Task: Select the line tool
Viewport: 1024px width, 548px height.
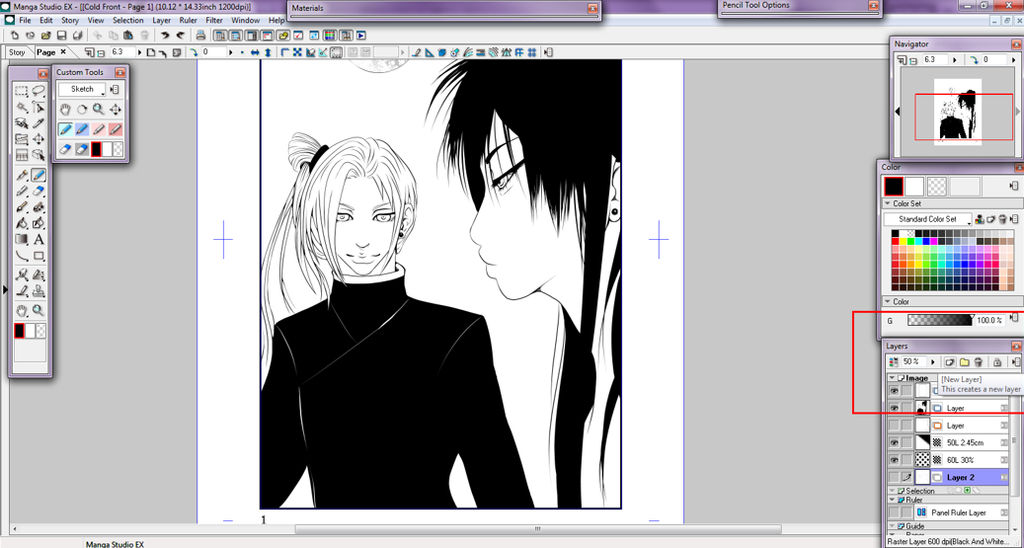Action: click(22, 256)
